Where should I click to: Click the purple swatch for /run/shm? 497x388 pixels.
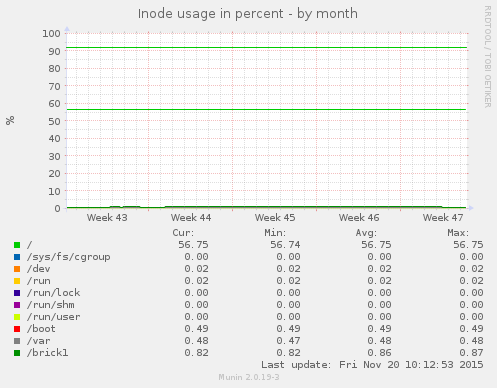(x=17, y=305)
